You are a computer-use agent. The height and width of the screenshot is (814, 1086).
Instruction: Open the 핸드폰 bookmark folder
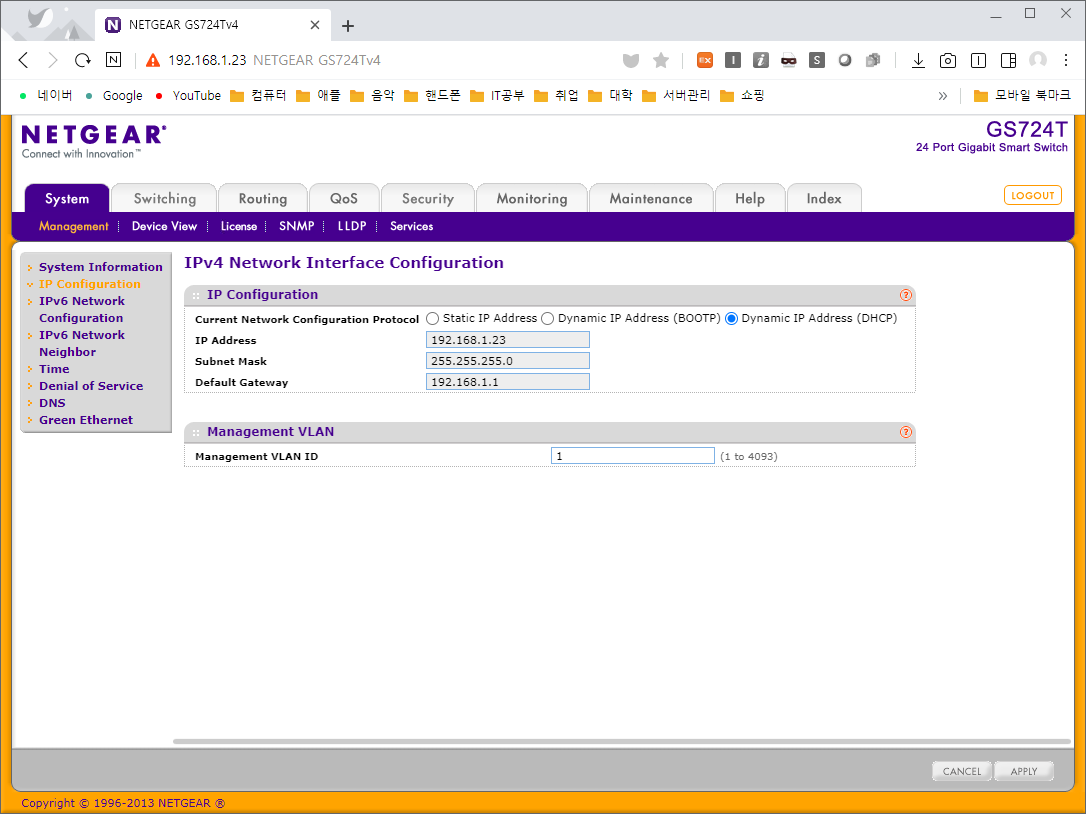[432, 96]
